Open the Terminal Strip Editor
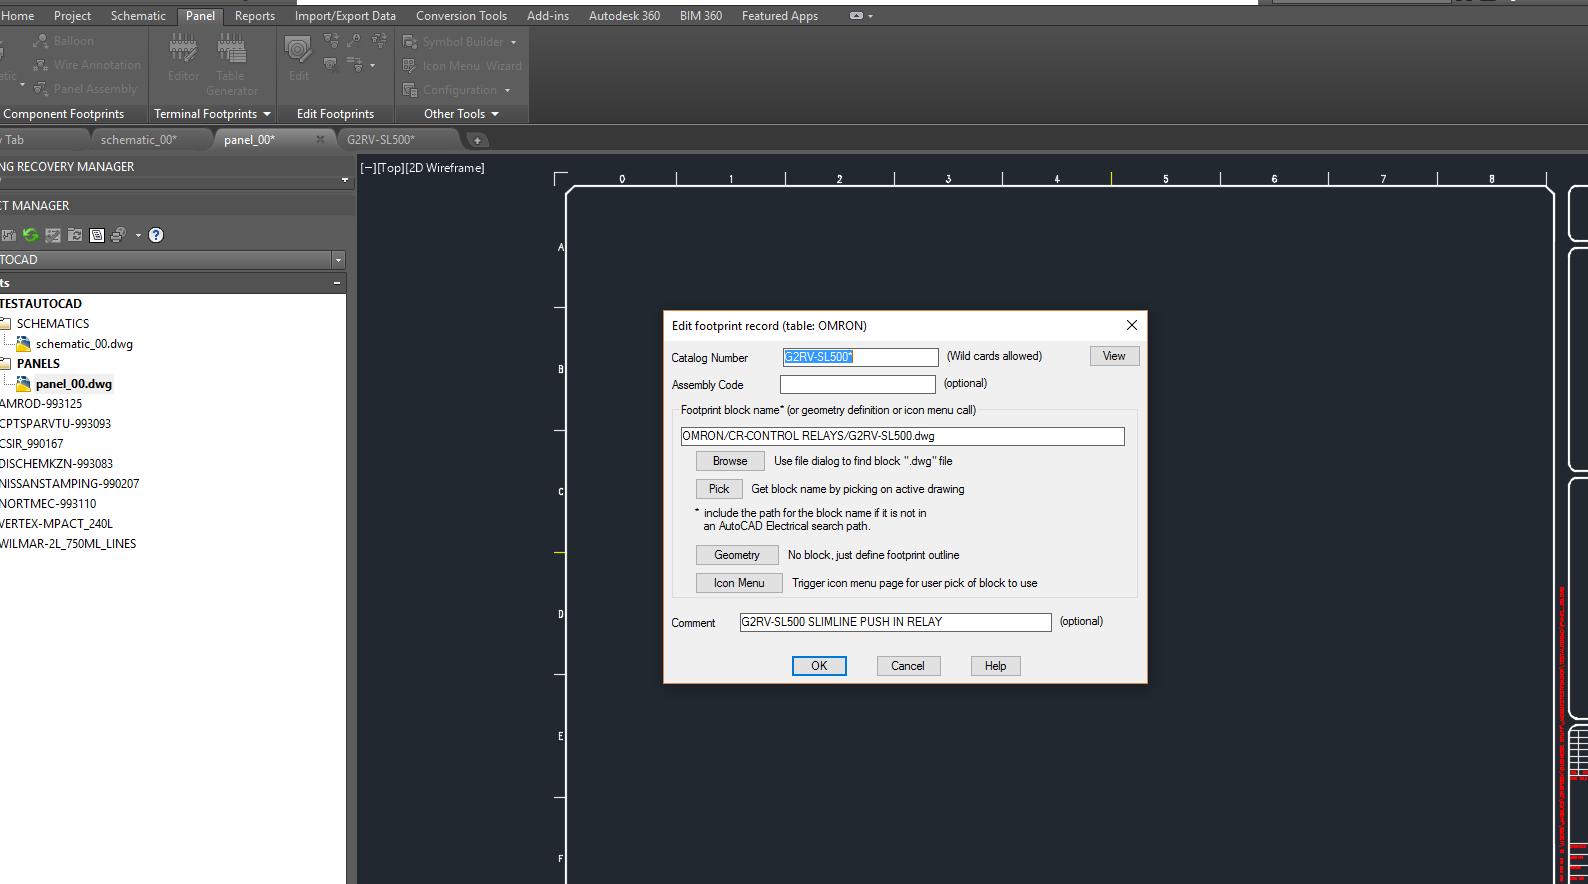 183,57
